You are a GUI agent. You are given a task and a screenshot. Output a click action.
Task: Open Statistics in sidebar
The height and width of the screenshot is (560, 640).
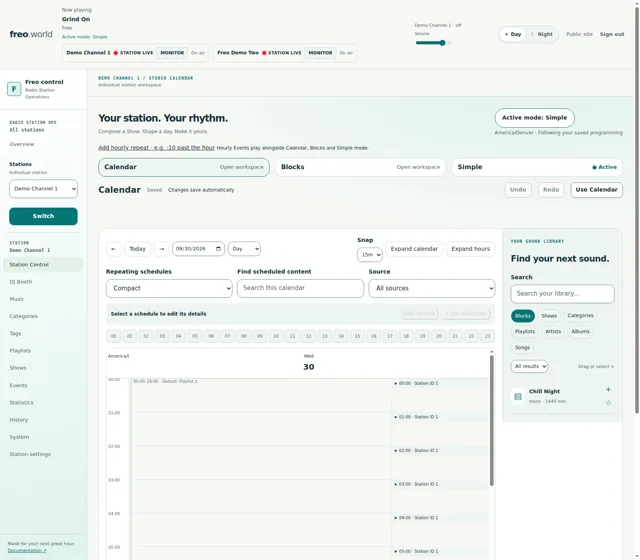[x=21, y=402]
